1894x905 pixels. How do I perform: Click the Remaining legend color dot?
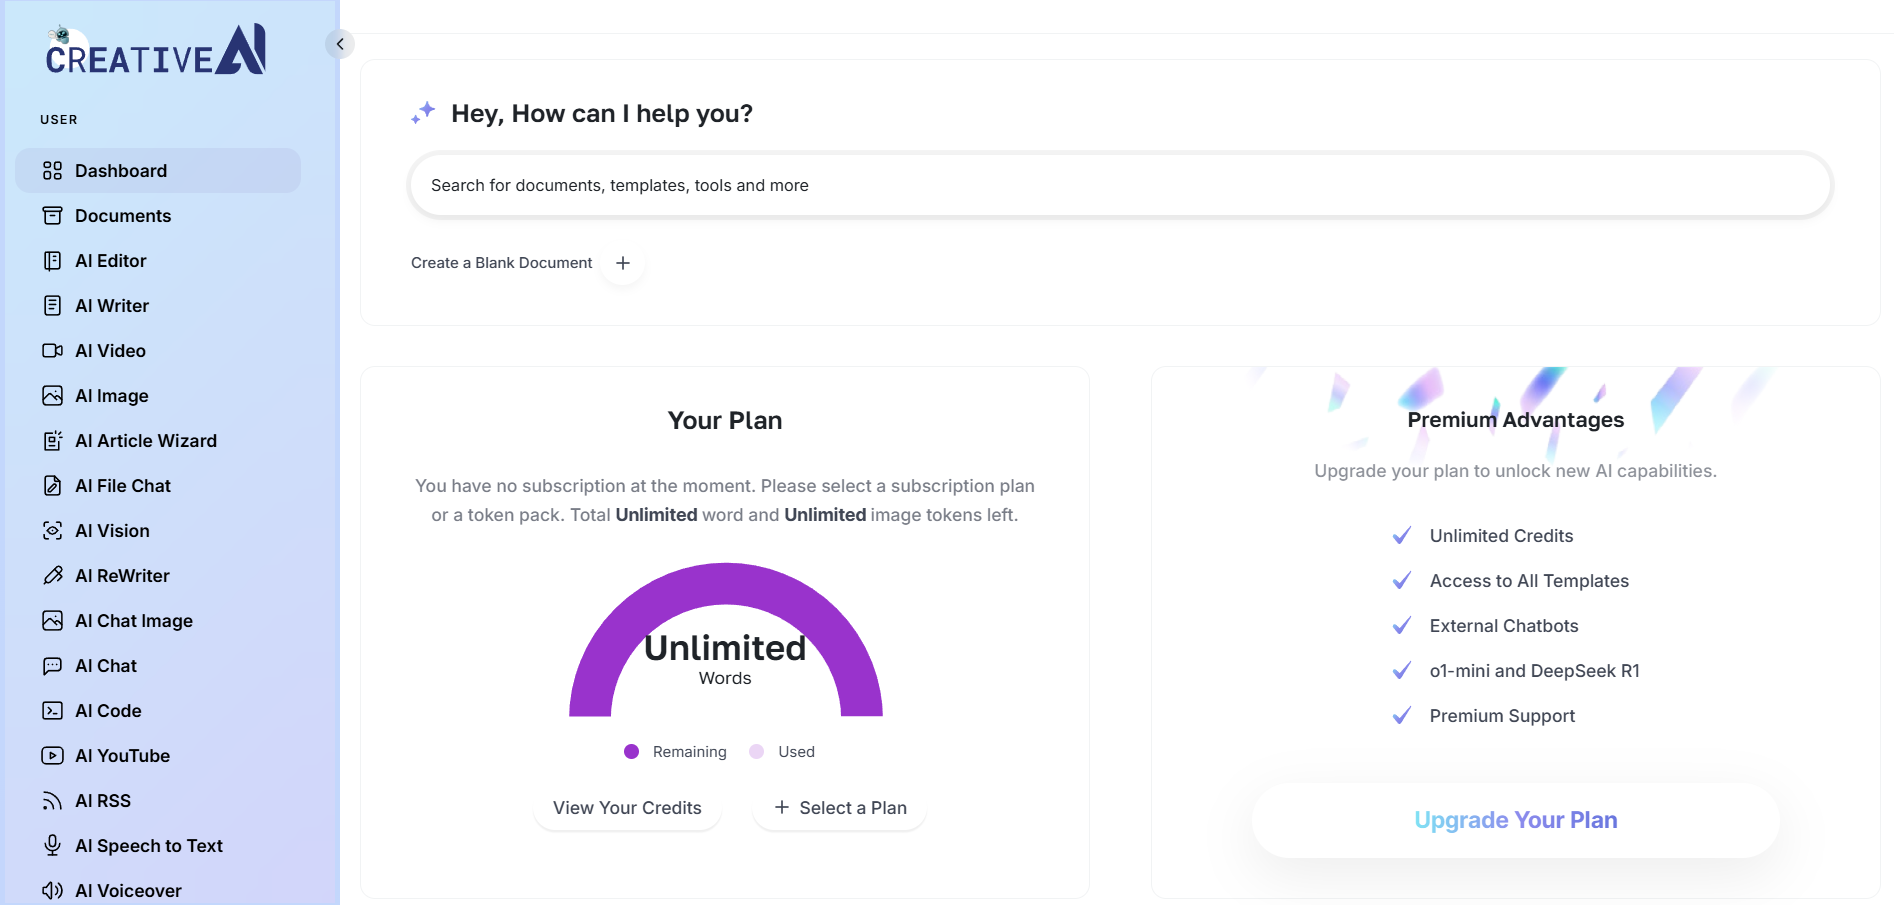631,752
